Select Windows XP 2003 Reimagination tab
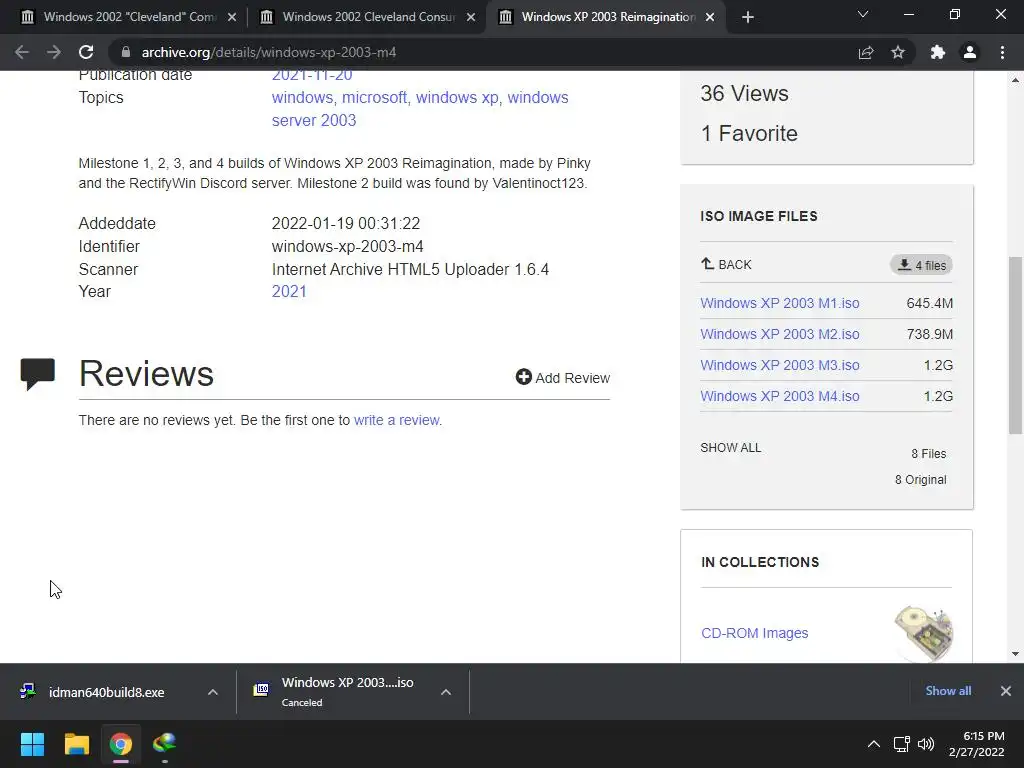This screenshot has width=1024, height=768. point(607,17)
